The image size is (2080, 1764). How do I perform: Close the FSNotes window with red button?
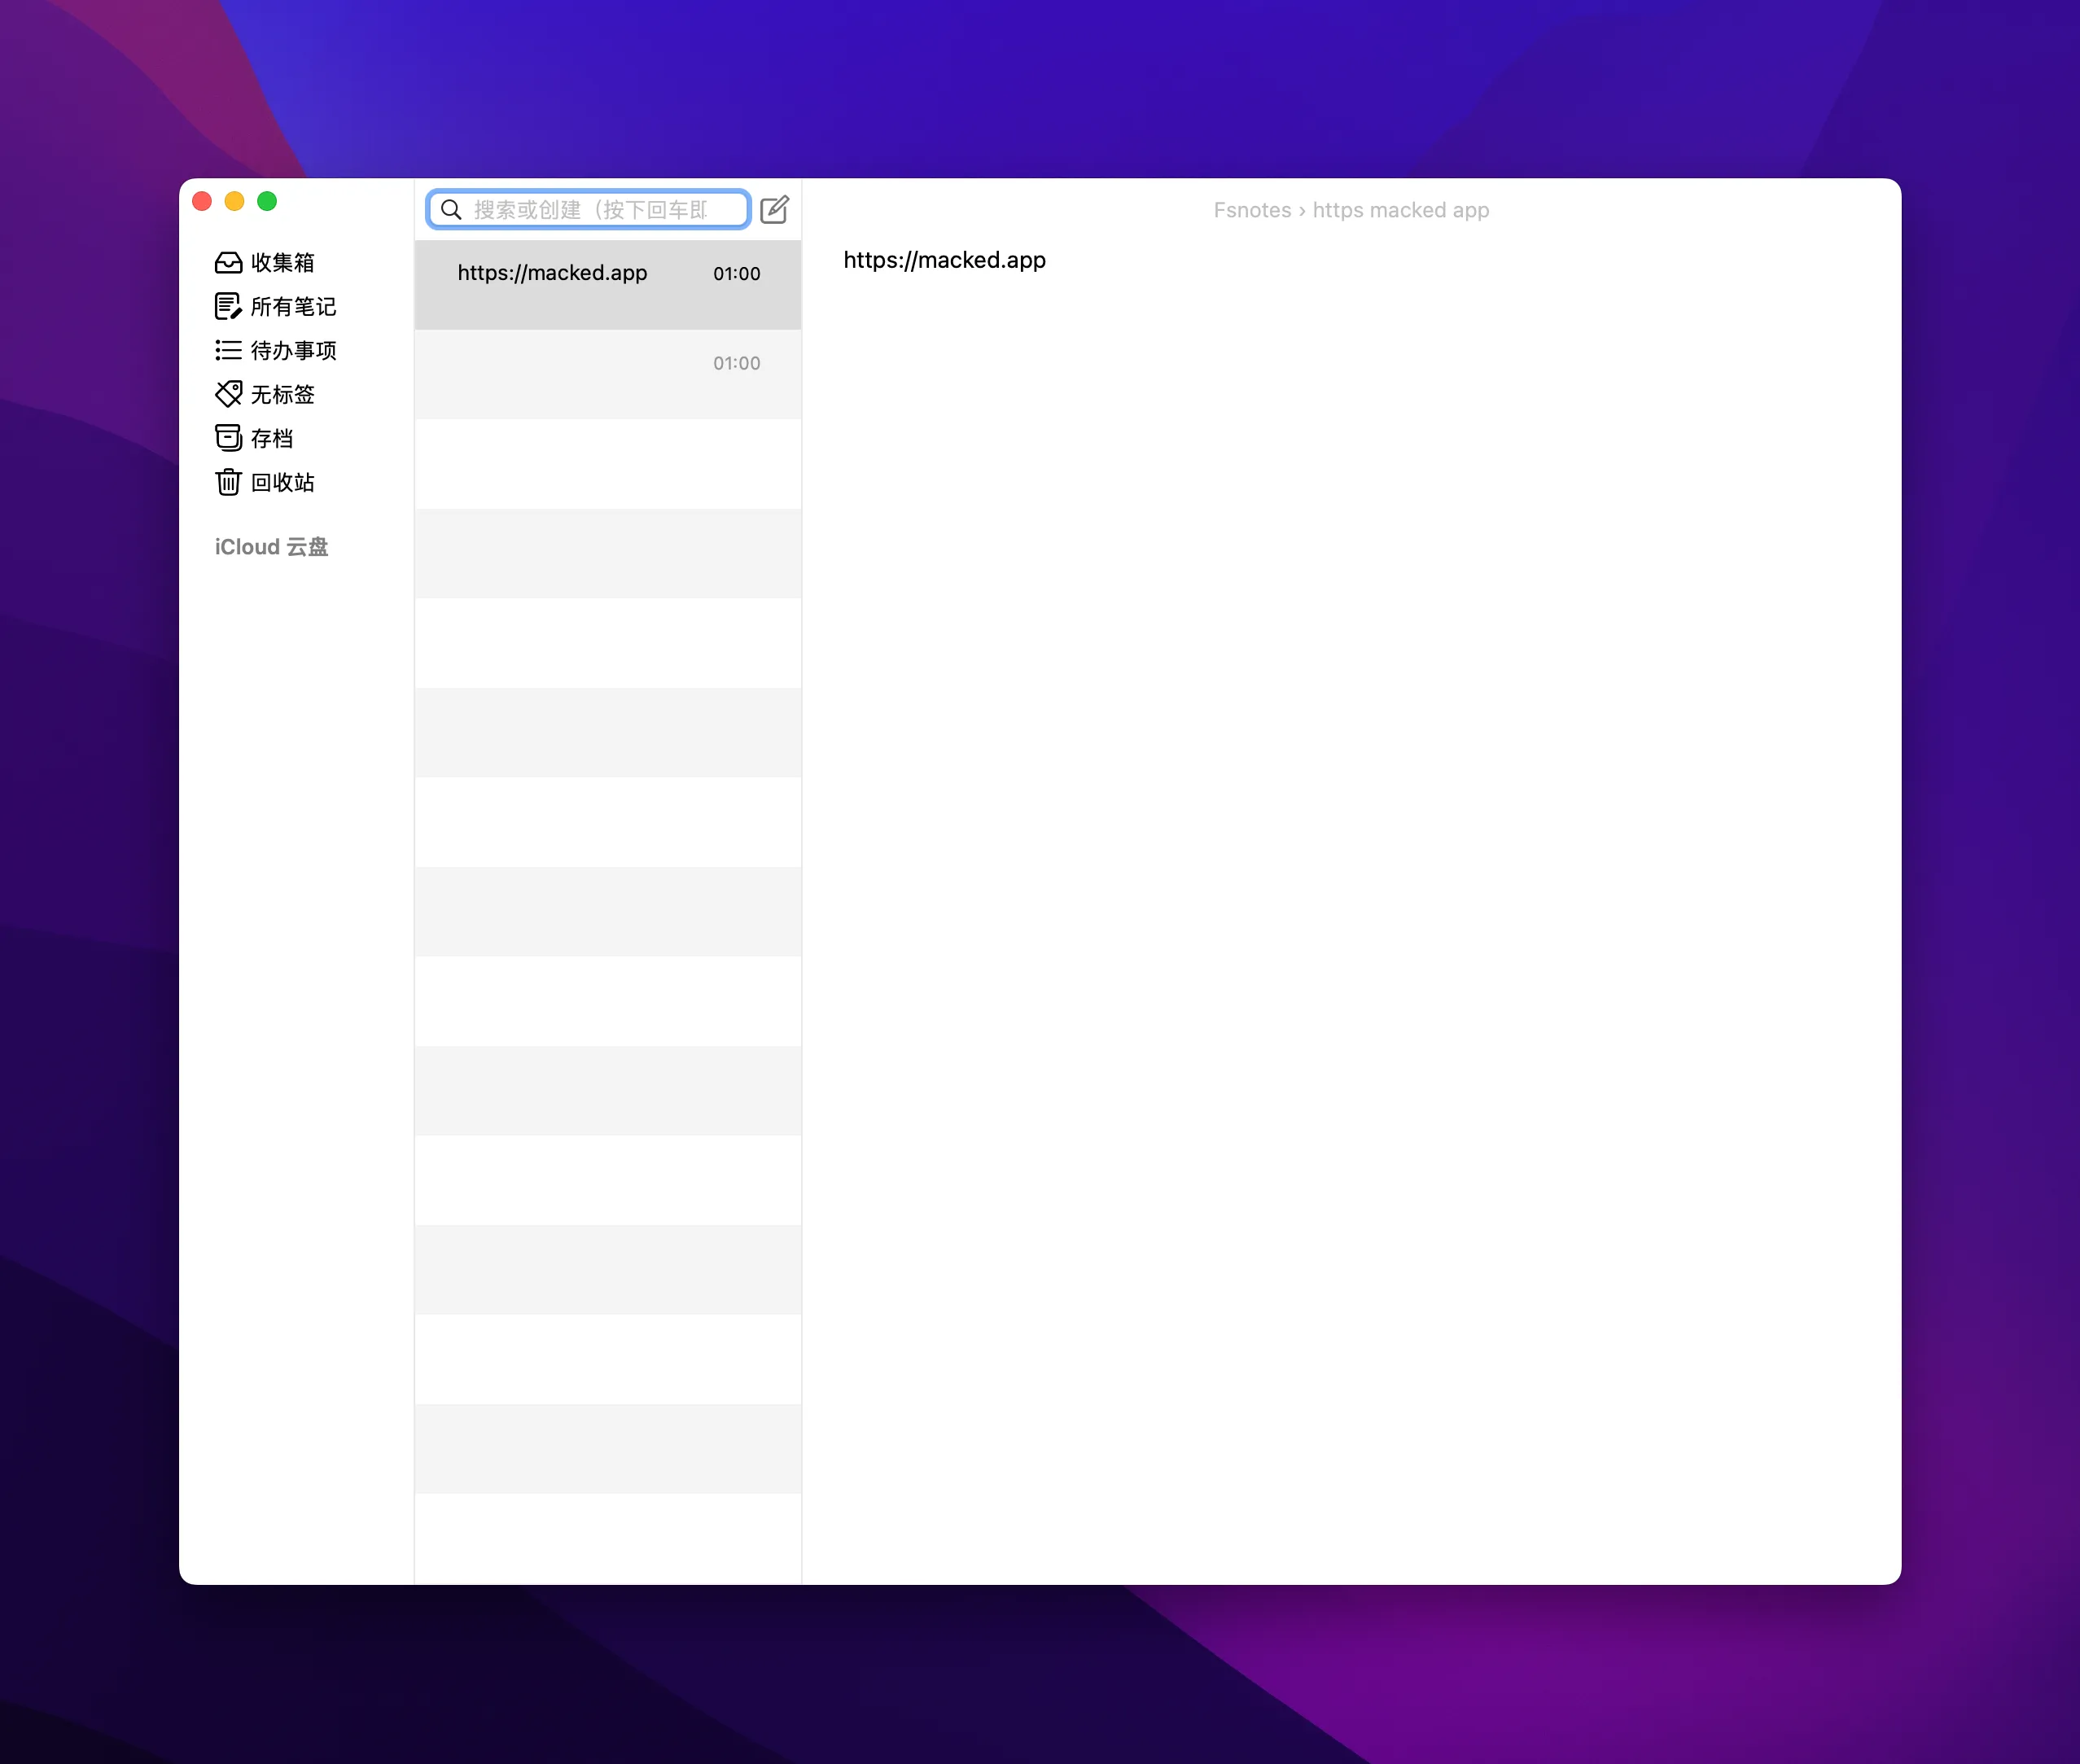202,201
